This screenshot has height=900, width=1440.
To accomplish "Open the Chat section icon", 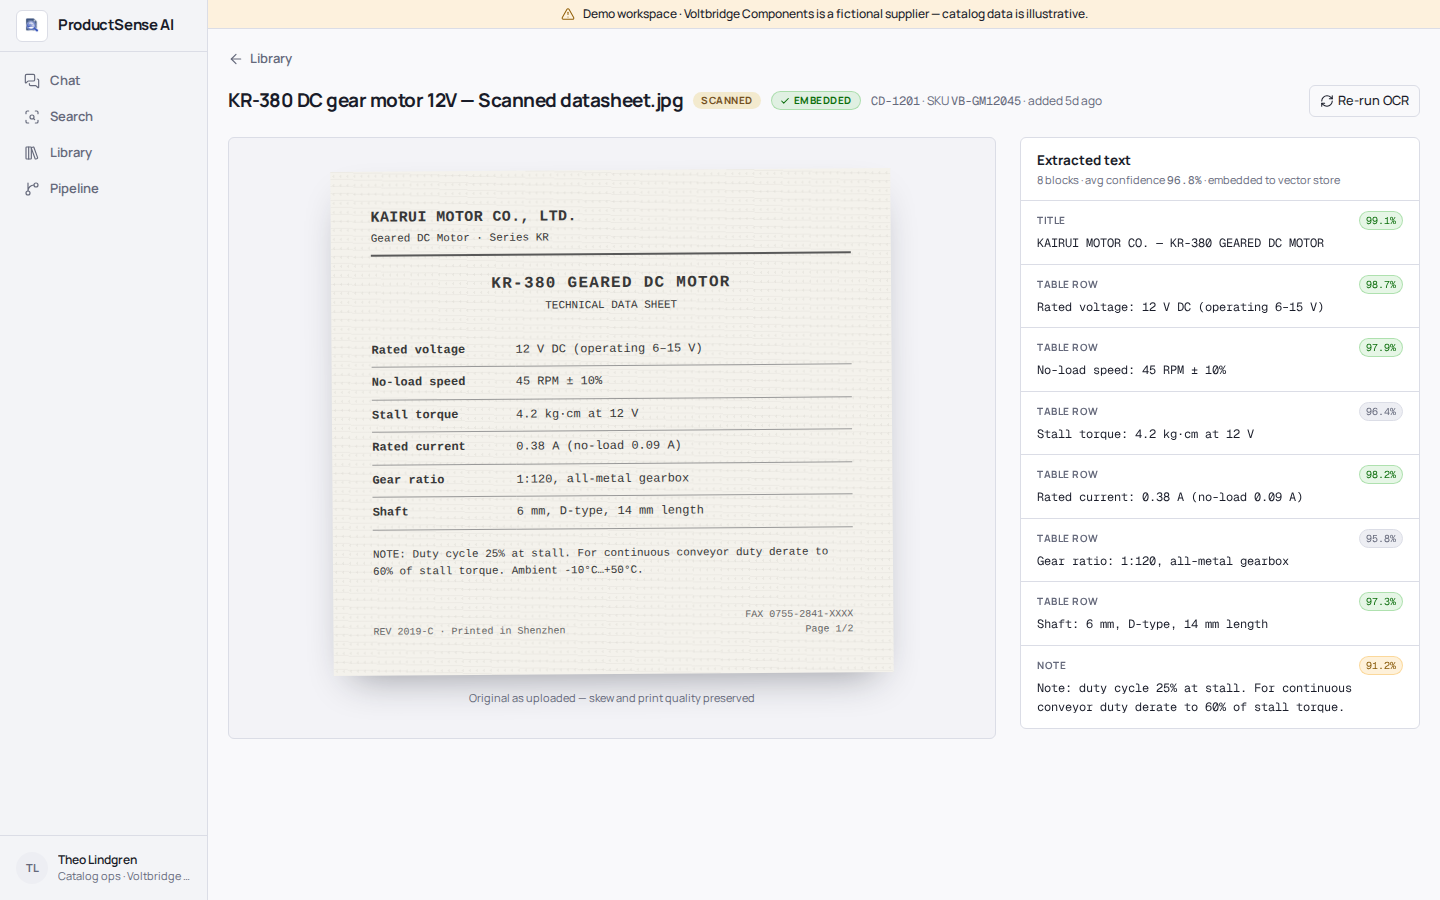I will [32, 80].
